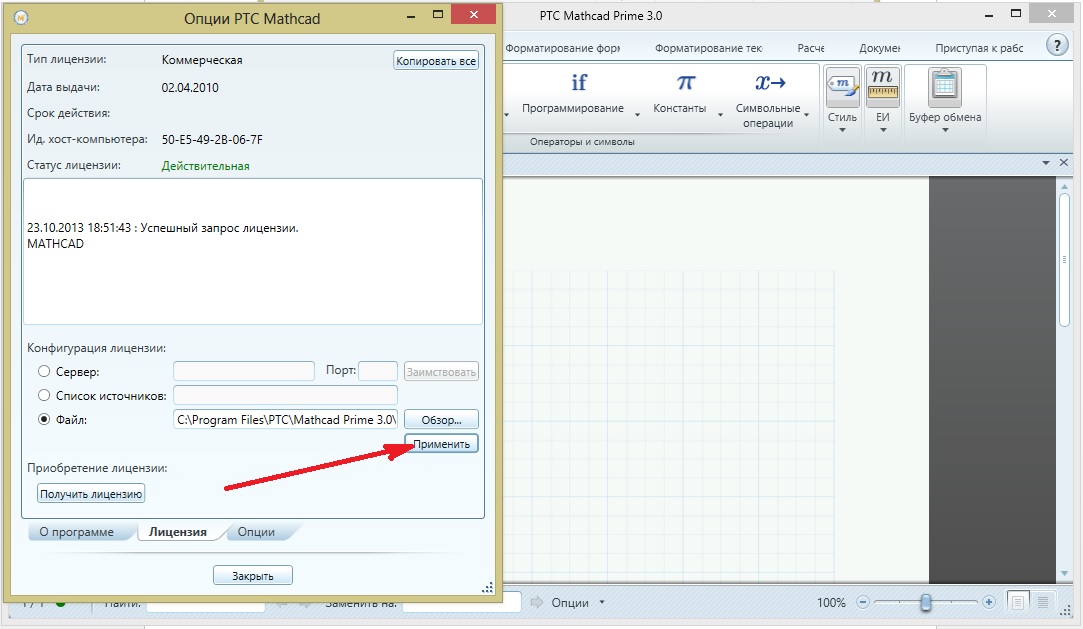Click the license log message area
The height and width of the screenshot is (629, 1083).
pyautogui.click(x=253, y=251)
